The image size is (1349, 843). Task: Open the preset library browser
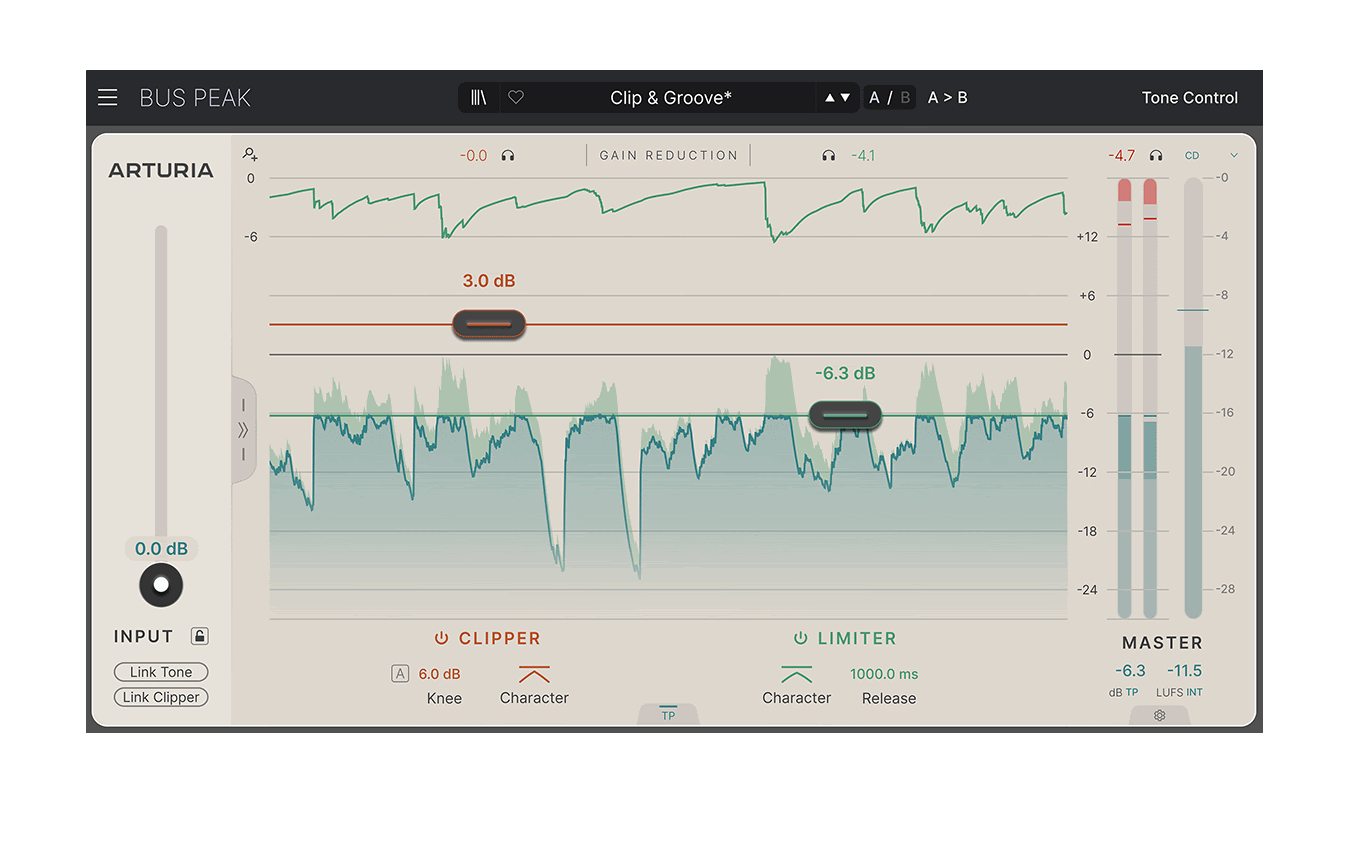pyautogui.click(x=479, y=97)
